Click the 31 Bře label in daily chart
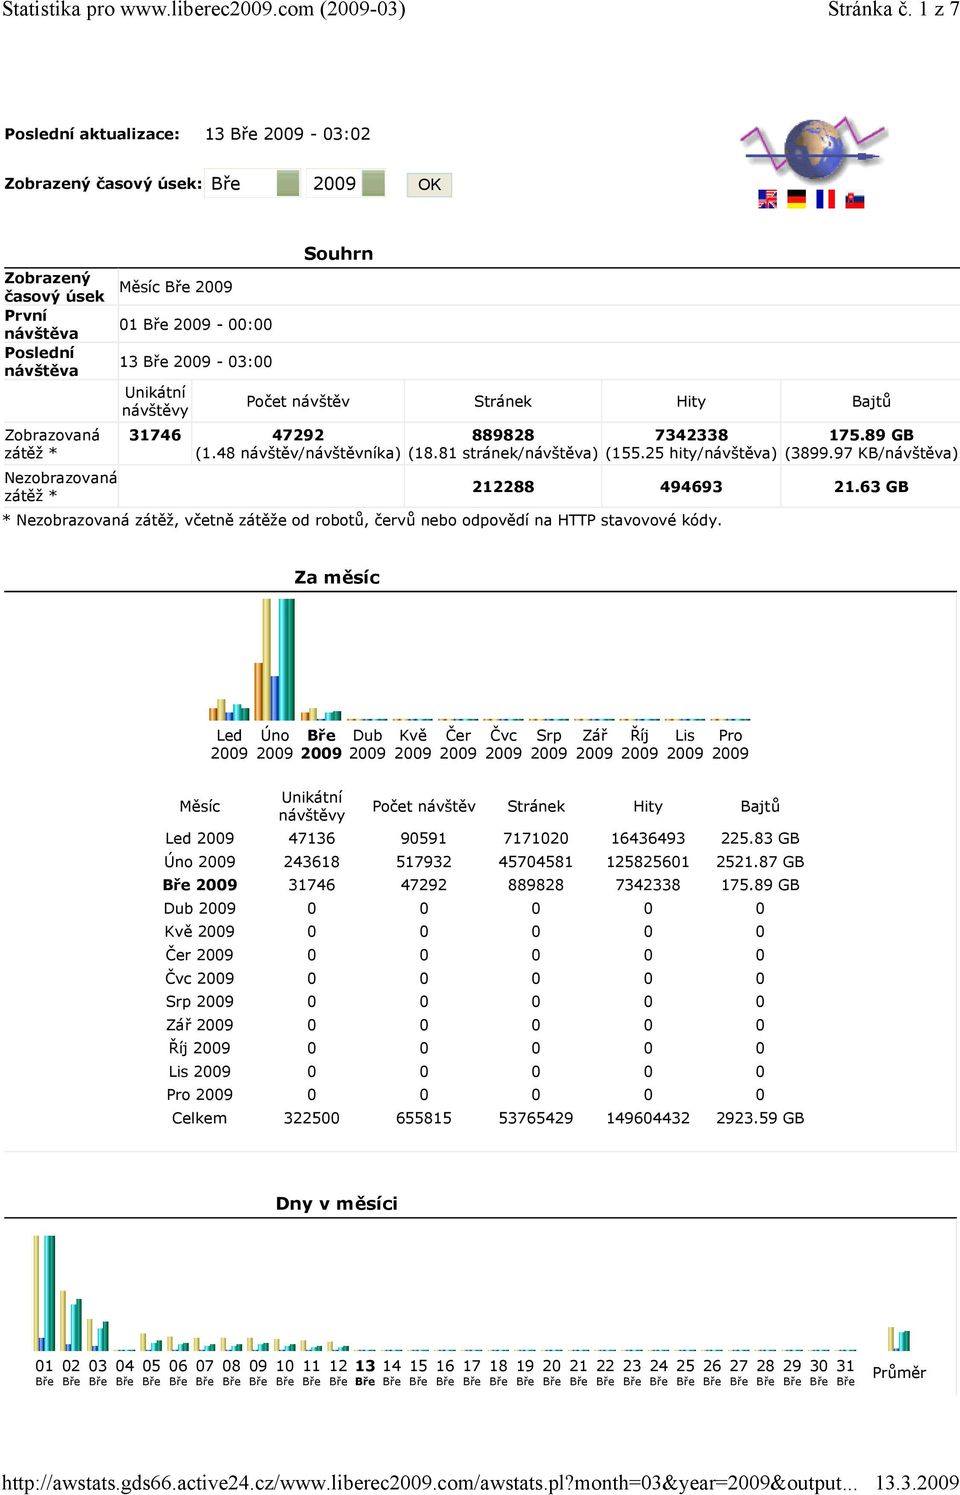This screenshot has width=960, height=1495. (x=846, y=1371)
